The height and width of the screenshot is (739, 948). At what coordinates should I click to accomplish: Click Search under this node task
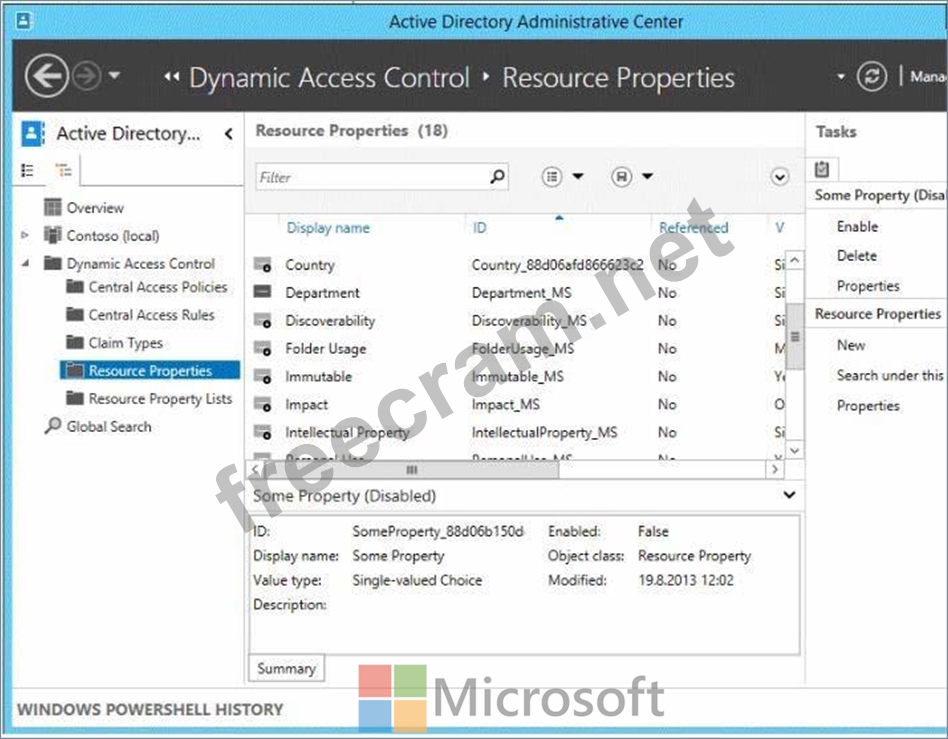tap(890, 376)
